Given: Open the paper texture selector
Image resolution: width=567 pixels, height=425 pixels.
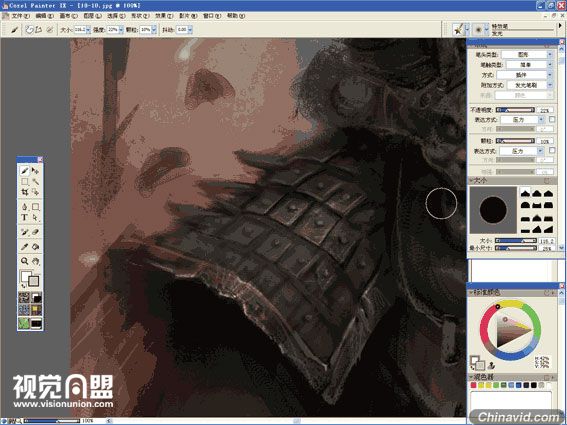Looking at the screenshot, I should coord(24,298).
